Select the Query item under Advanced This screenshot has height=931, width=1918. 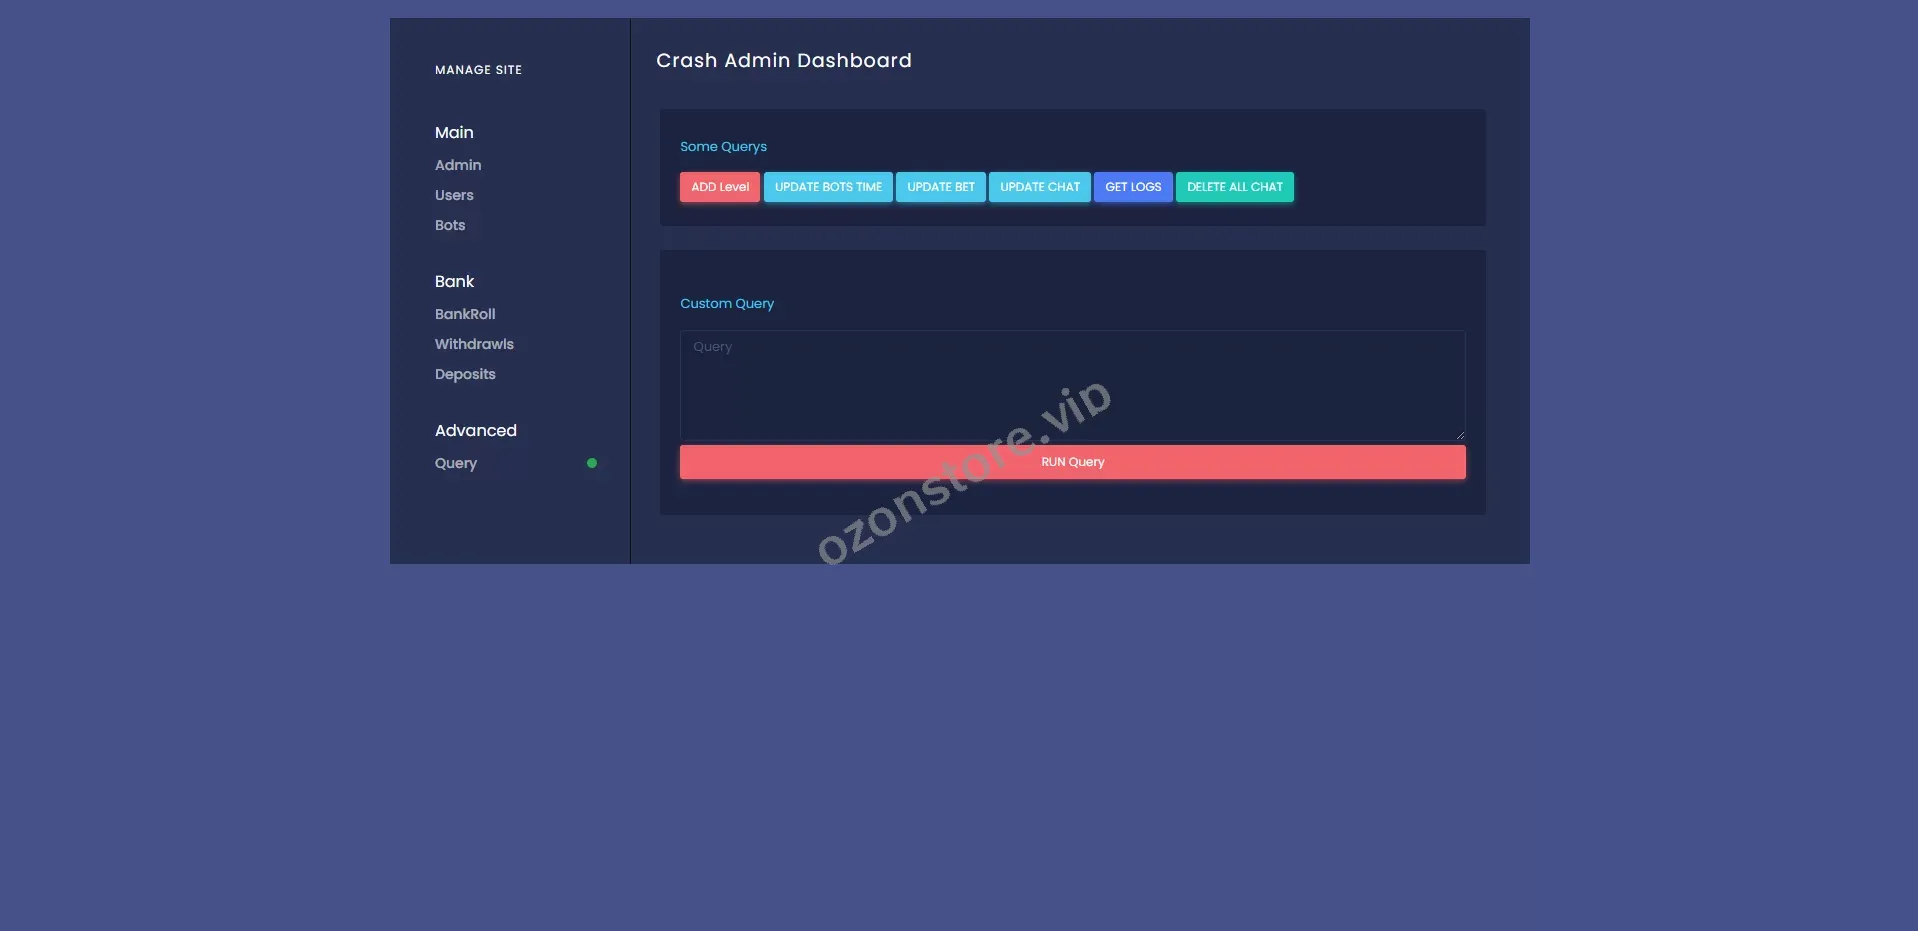456,463
